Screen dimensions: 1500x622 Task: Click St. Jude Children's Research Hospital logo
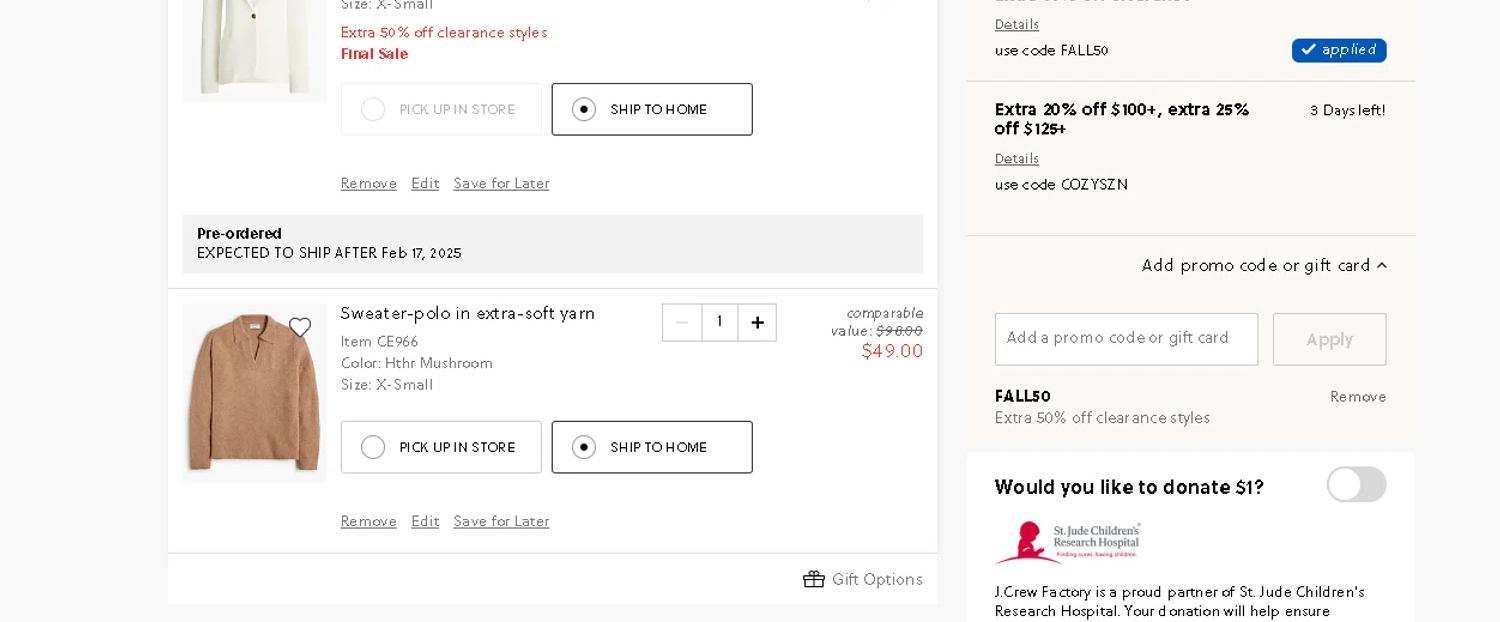(x=1067, y=541)
